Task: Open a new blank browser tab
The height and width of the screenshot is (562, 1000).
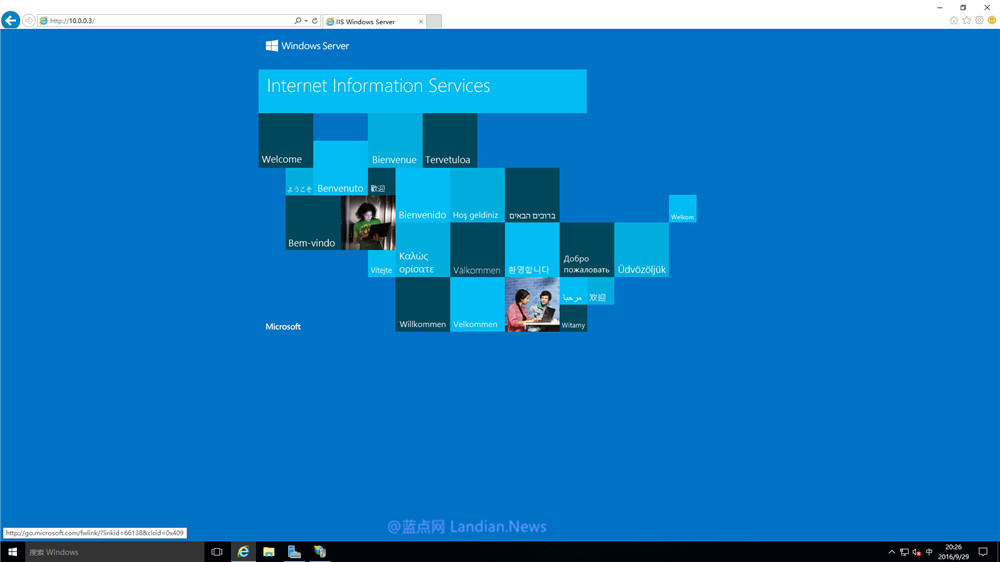Action: [434, 22]
